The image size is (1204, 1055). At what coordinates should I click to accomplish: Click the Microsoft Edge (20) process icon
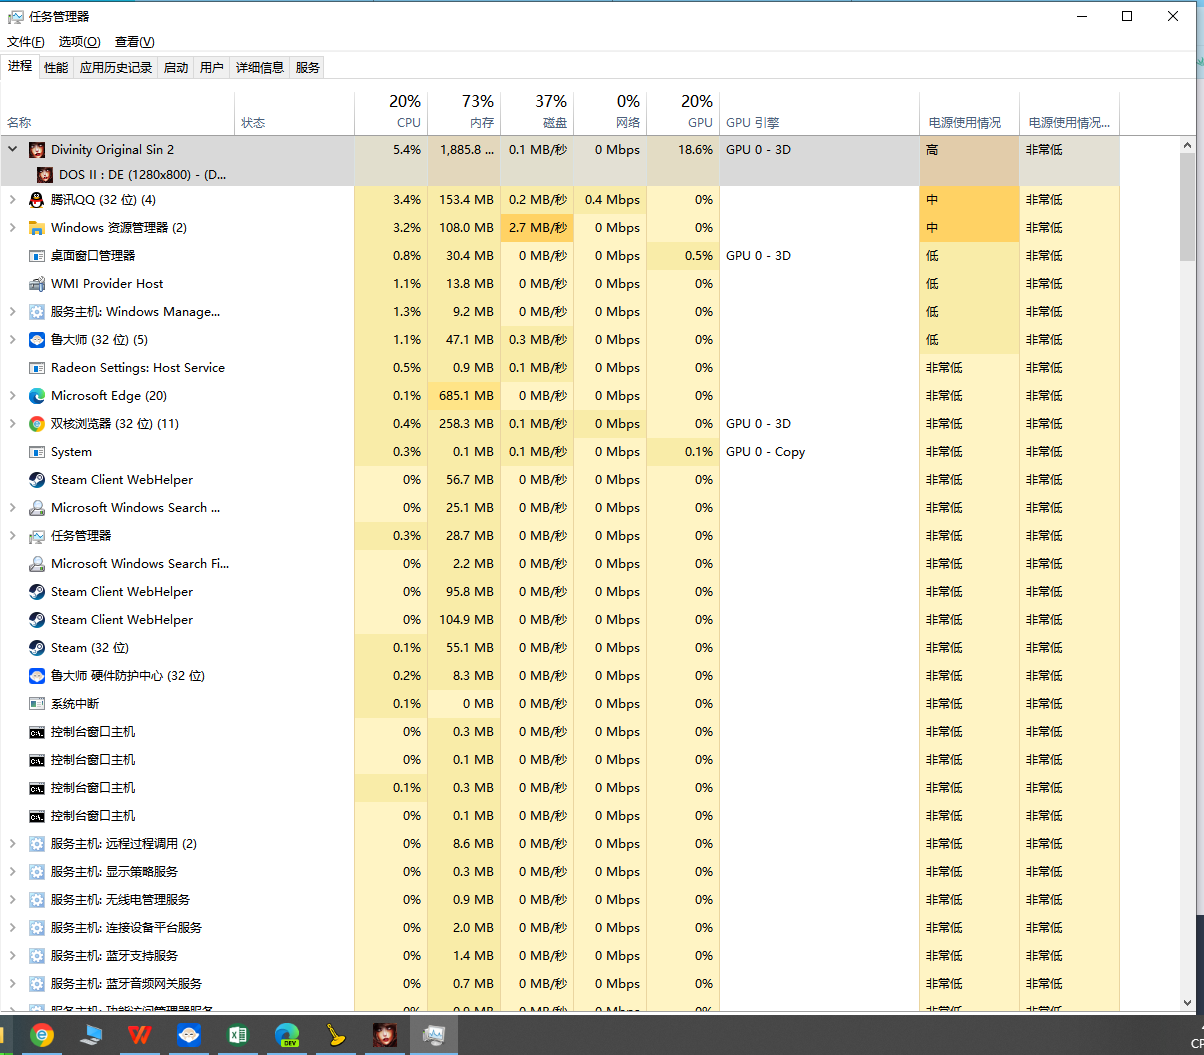[x=37, y=396]
